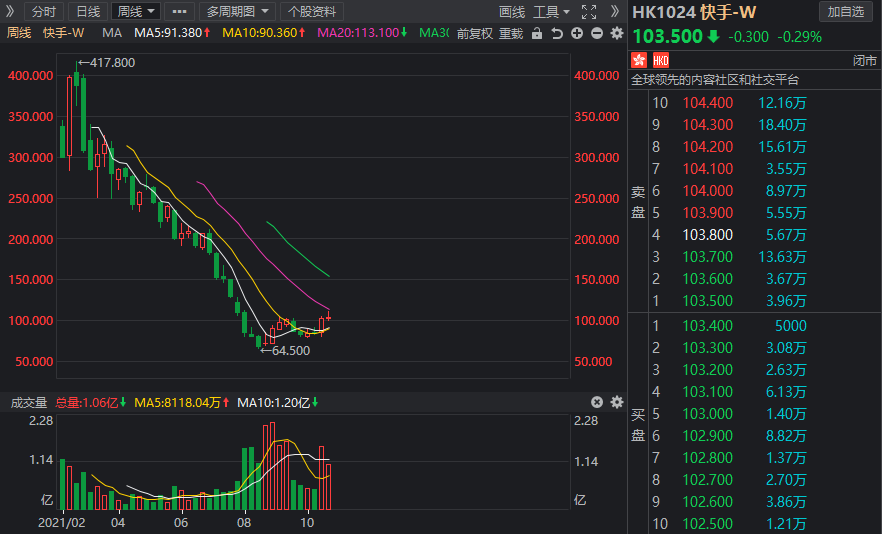Click sell volume 12.16万
Screen dimensions: 882x534
(x=782, y=103)
